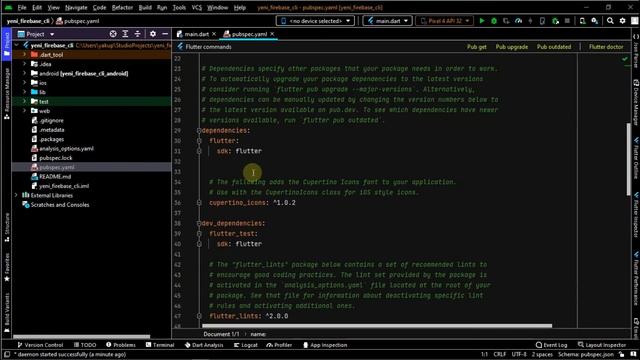Screen dimensions: 640x360
Task: Open the Structure side tool window
Action: (7, 228)
